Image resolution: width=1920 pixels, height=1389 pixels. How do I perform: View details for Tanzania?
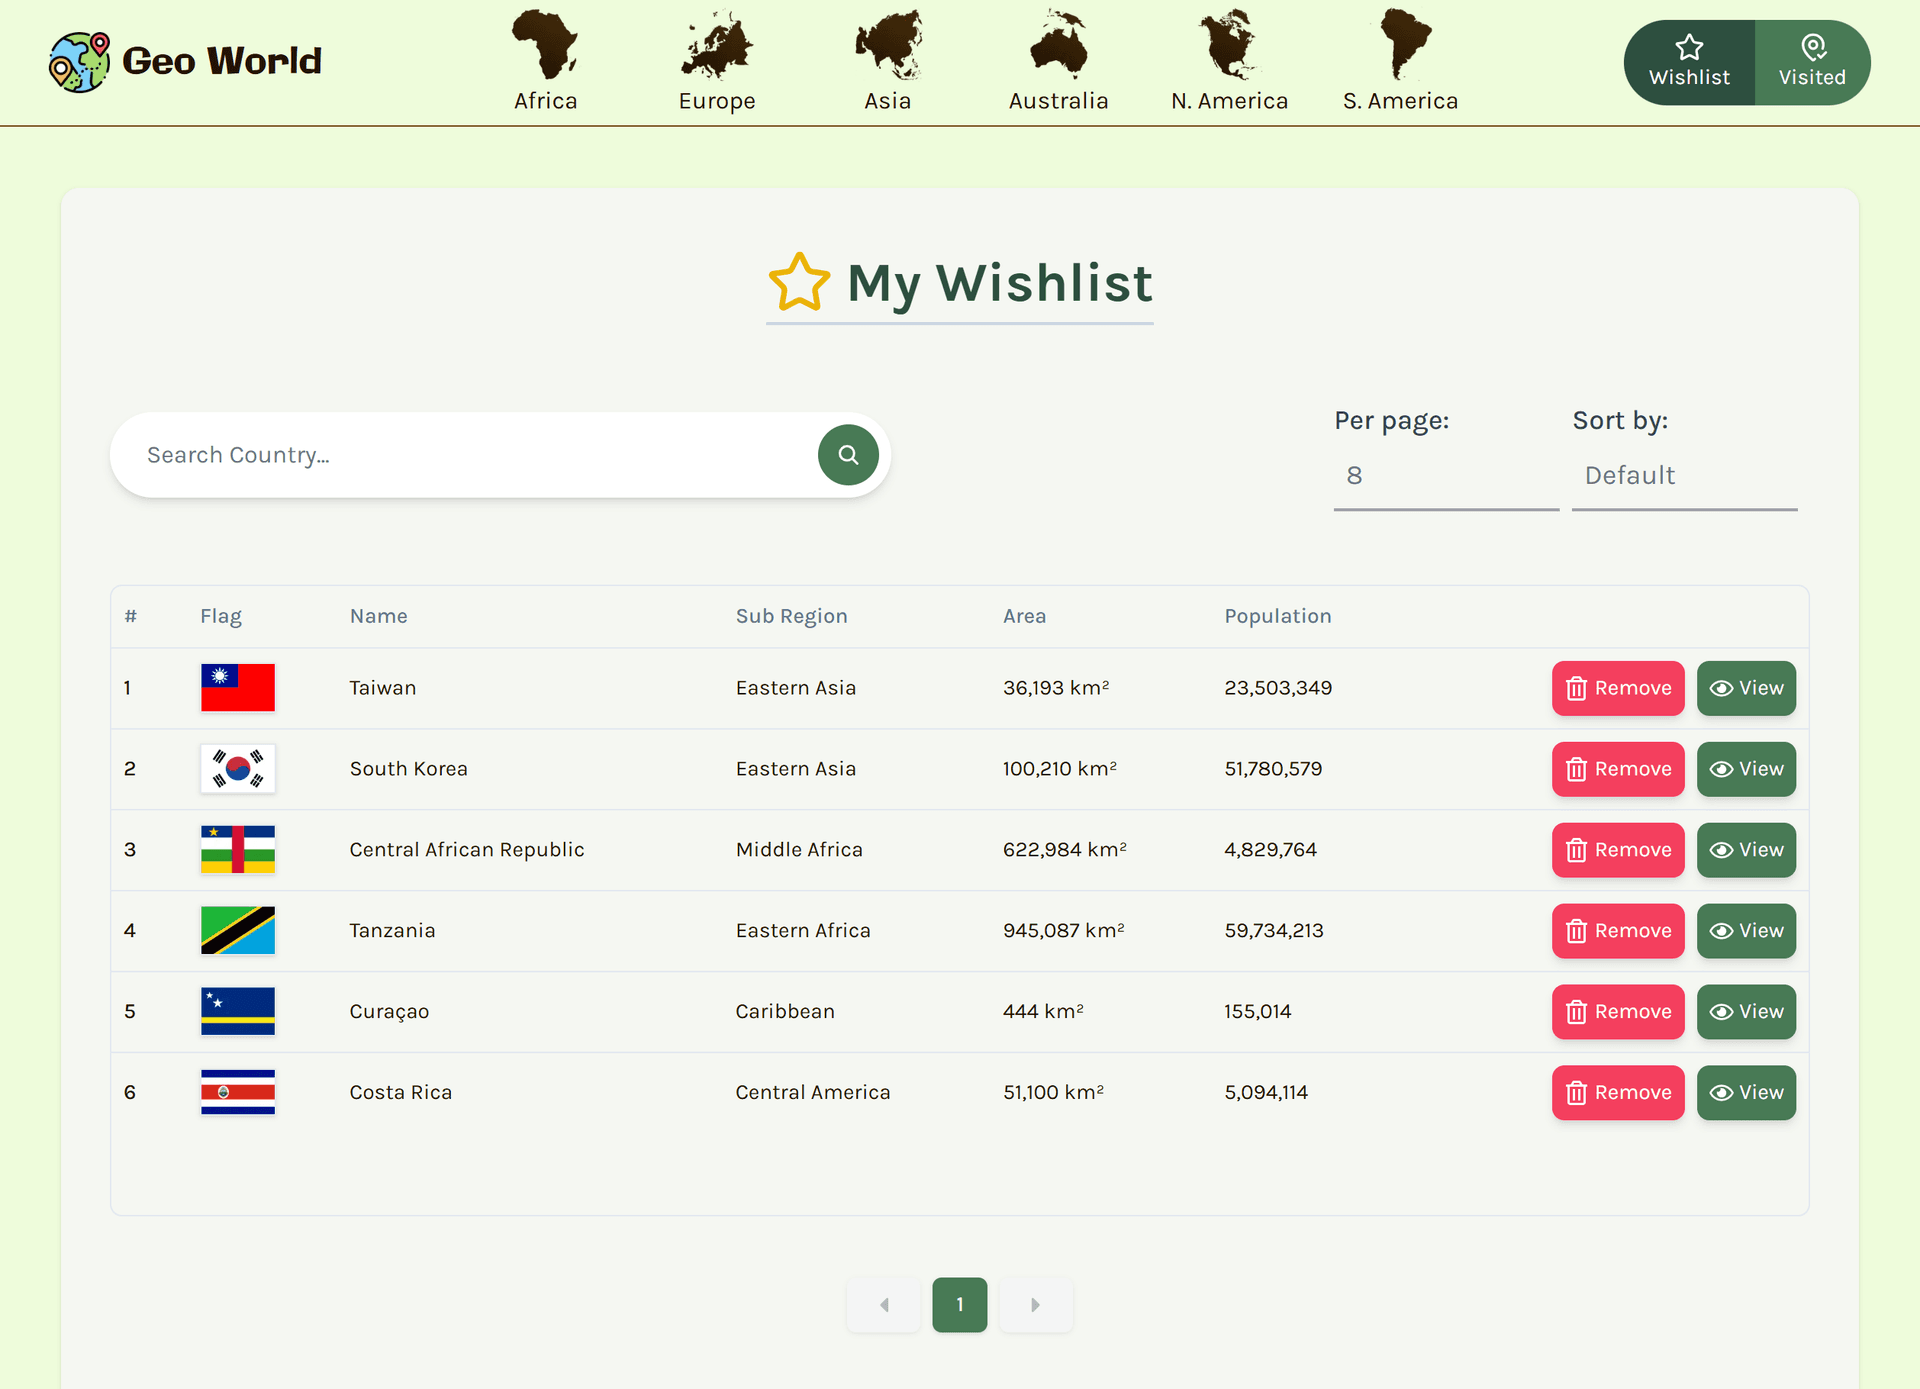[1746, 931]
